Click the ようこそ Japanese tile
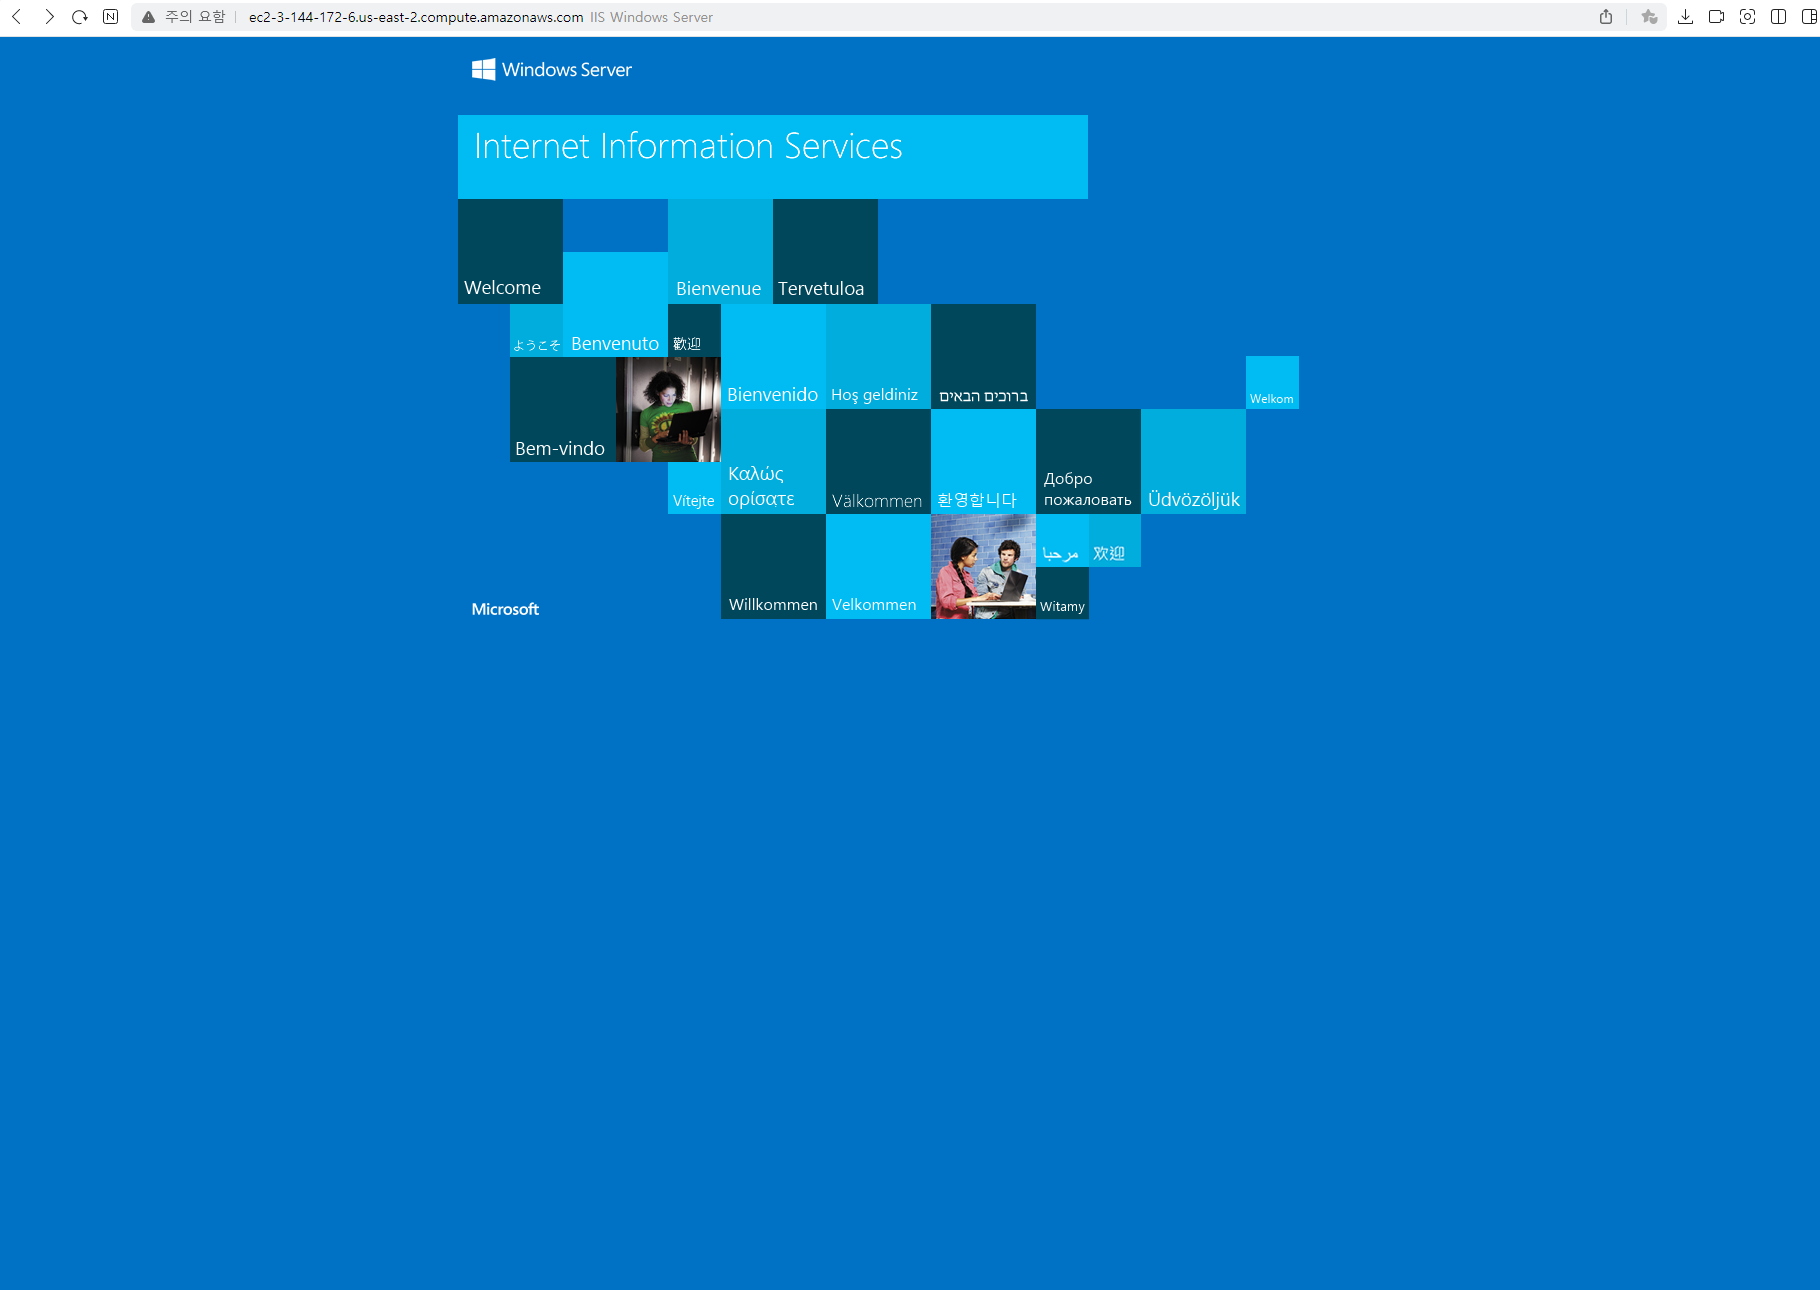The width and height of the screenshot is (1820, 1290). [x=536, y=330]
